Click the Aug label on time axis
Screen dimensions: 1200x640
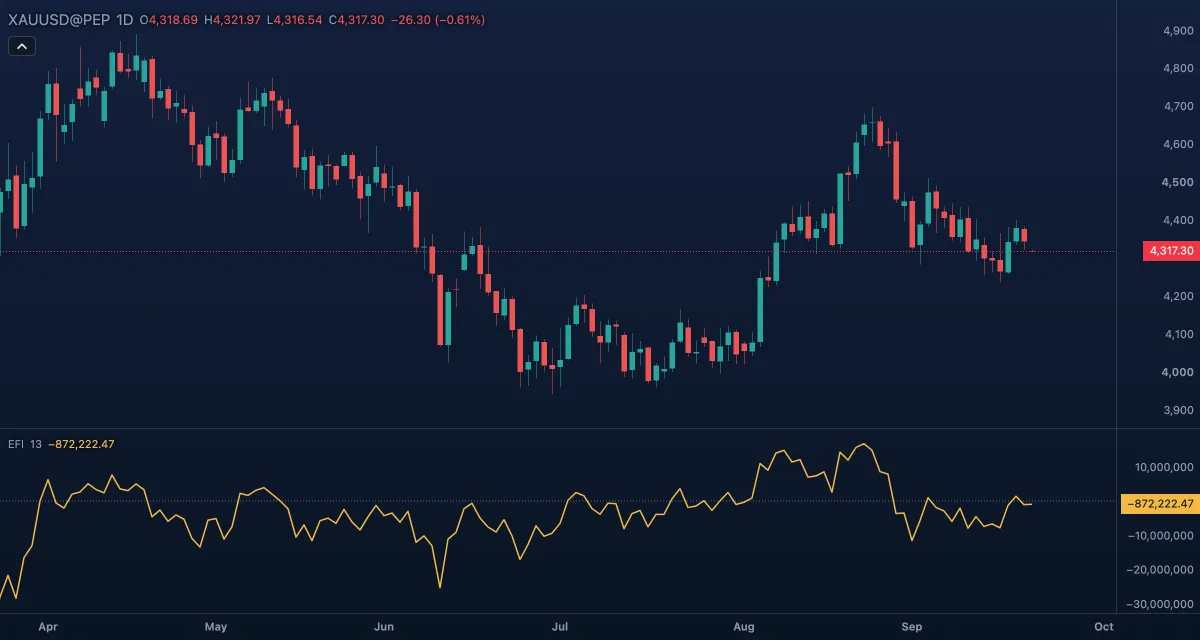pyautogui.click(x=744, y=627)
